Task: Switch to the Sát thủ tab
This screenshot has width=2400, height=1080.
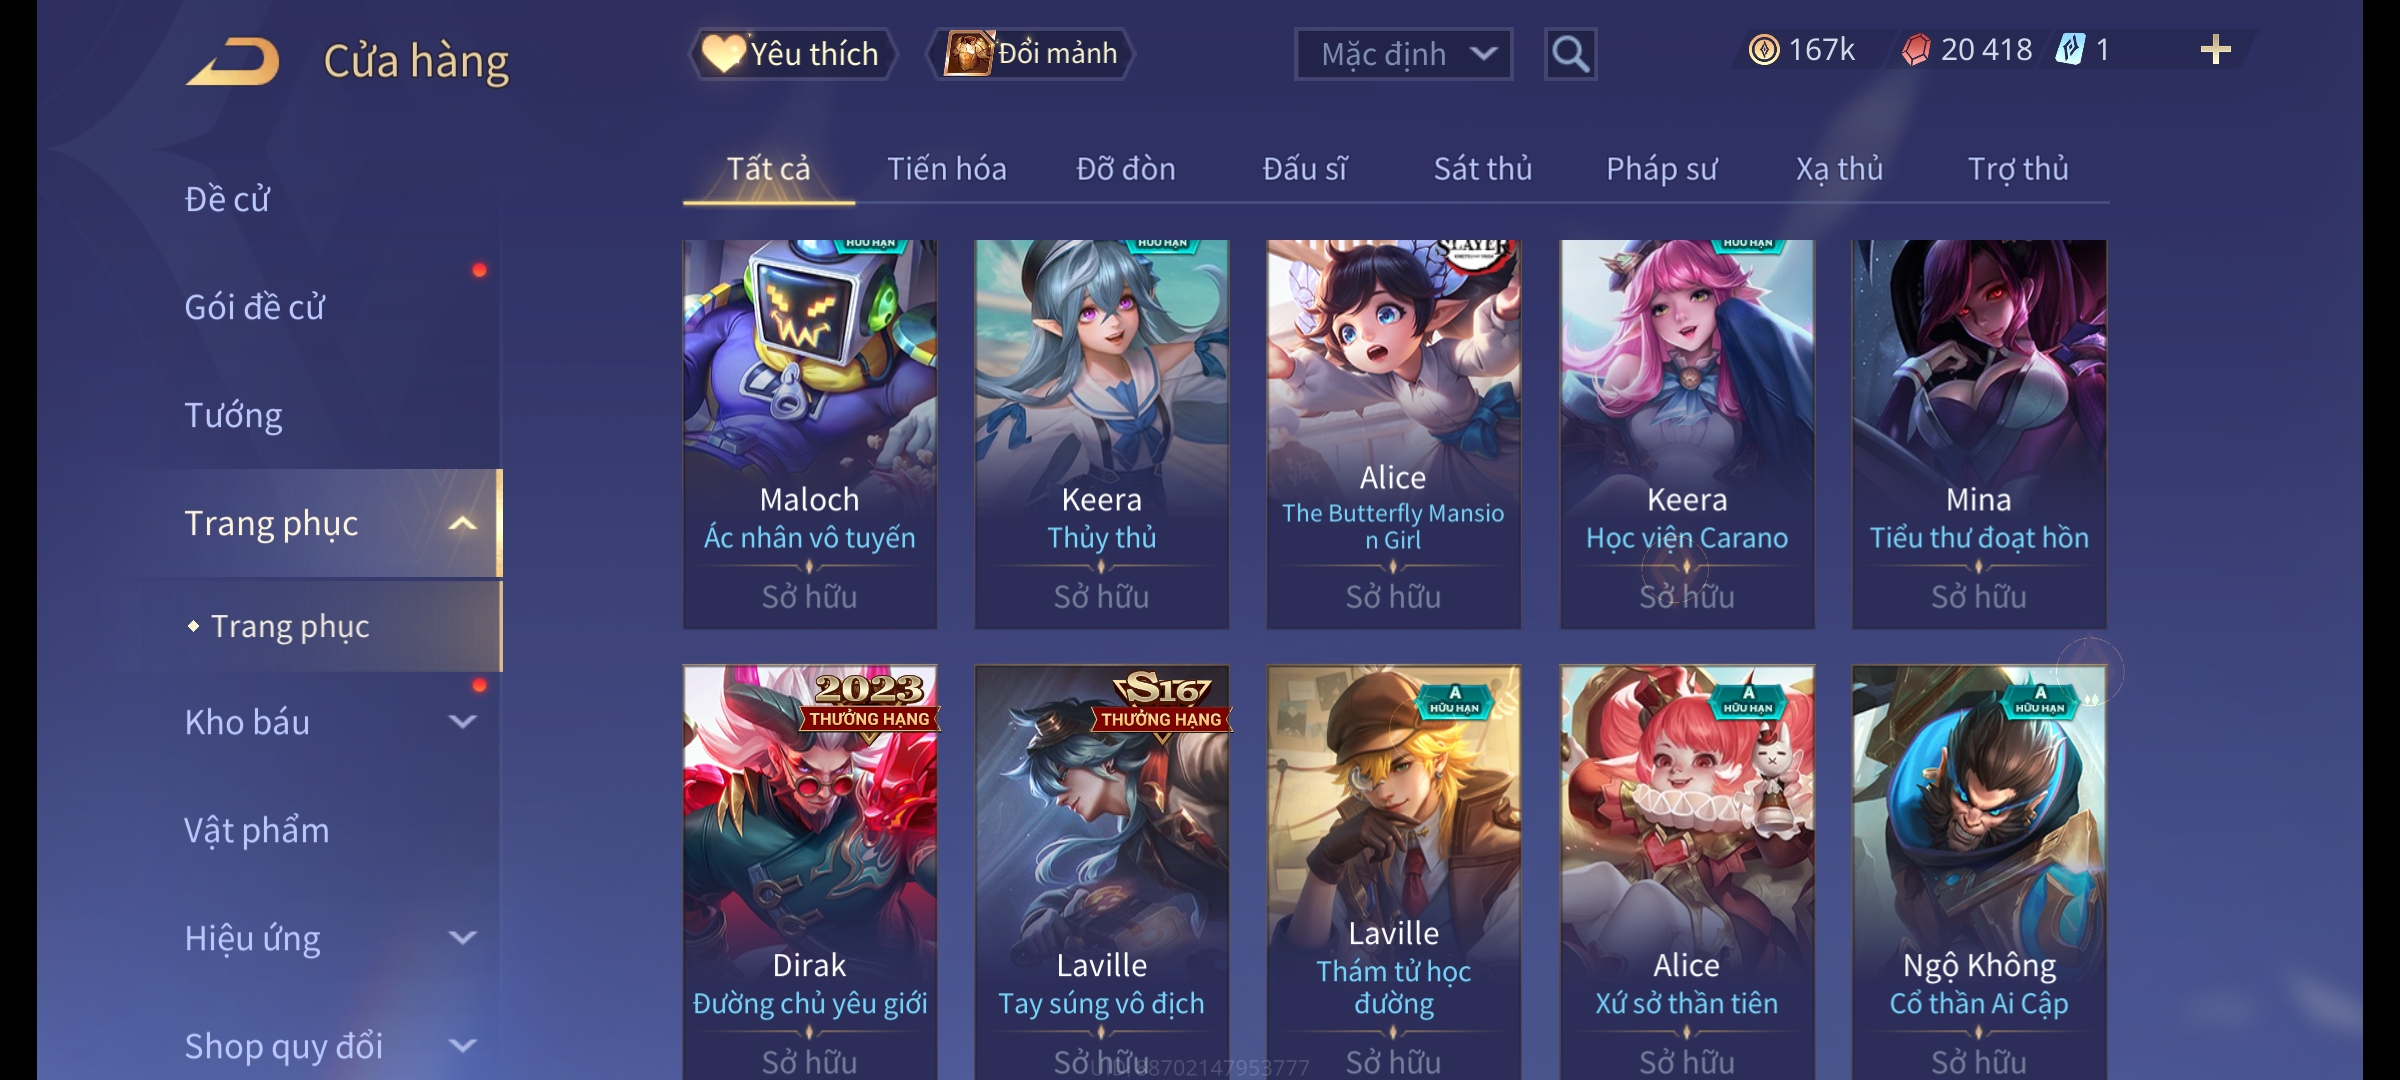Action: click(x=1483, y=169)
